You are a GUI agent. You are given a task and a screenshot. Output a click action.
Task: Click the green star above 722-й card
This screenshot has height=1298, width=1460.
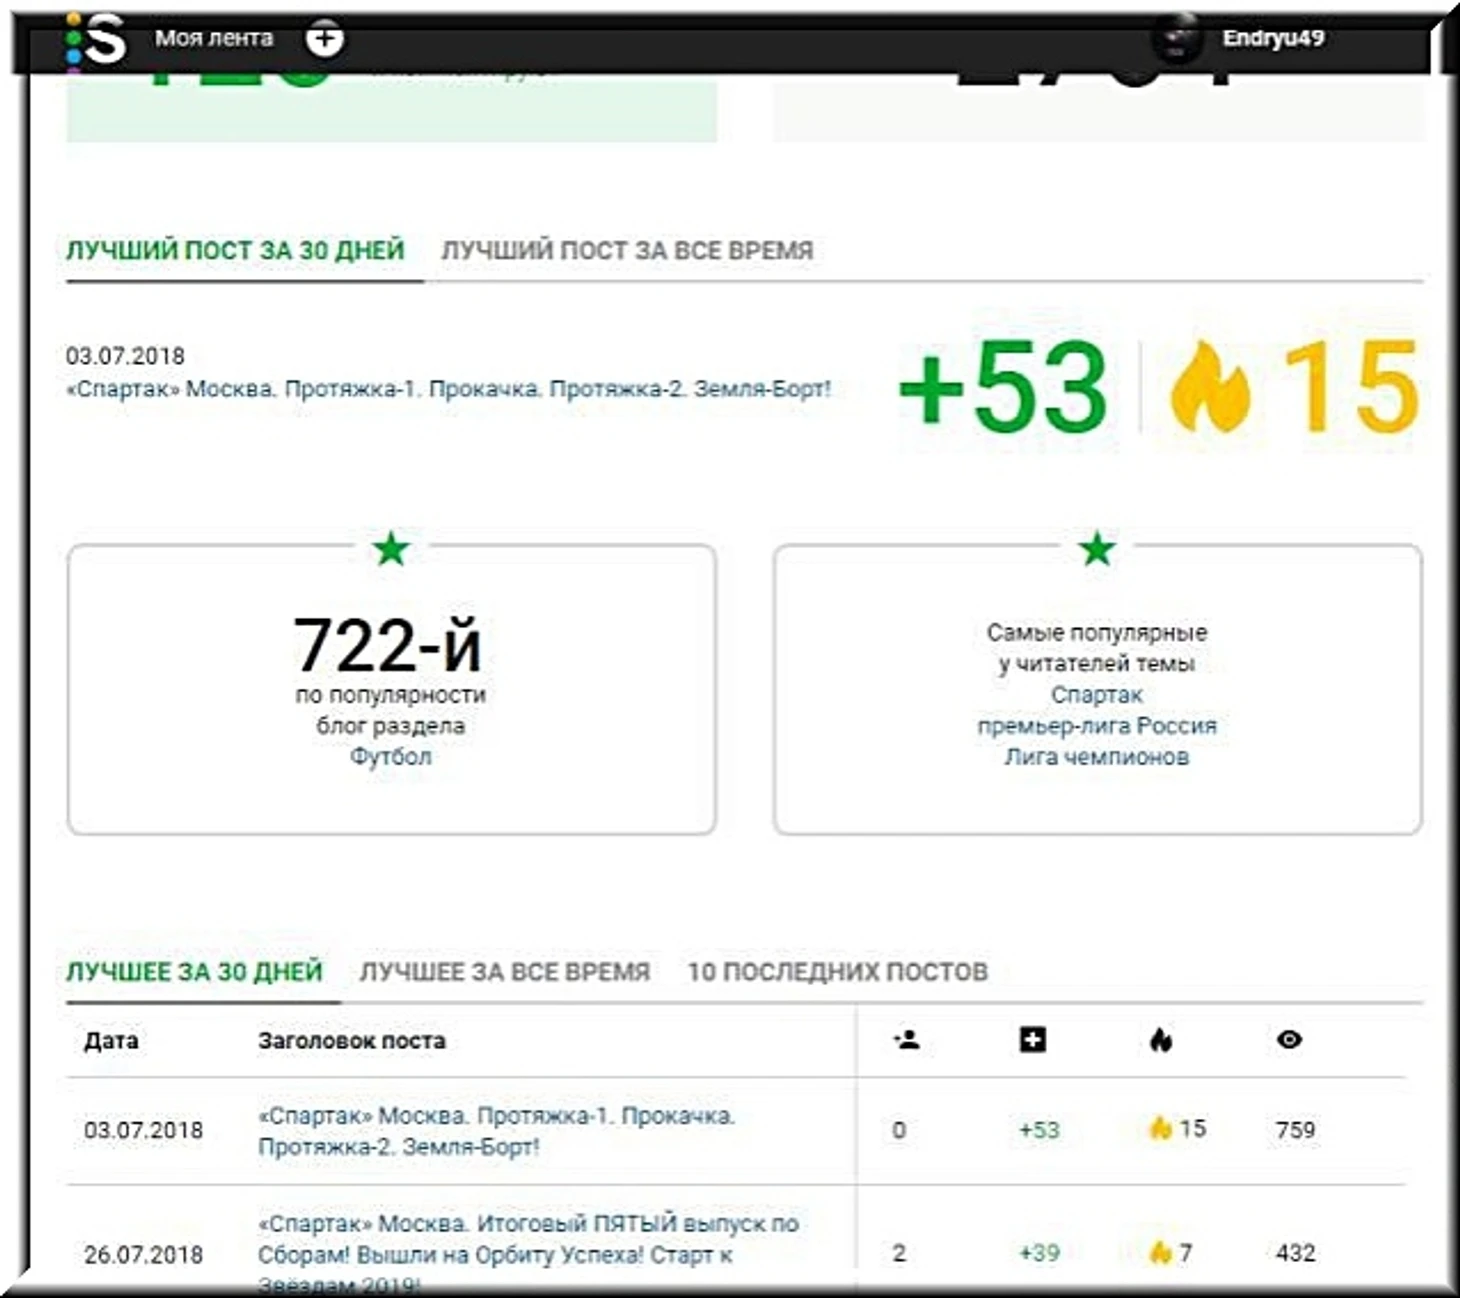(391, 548)
